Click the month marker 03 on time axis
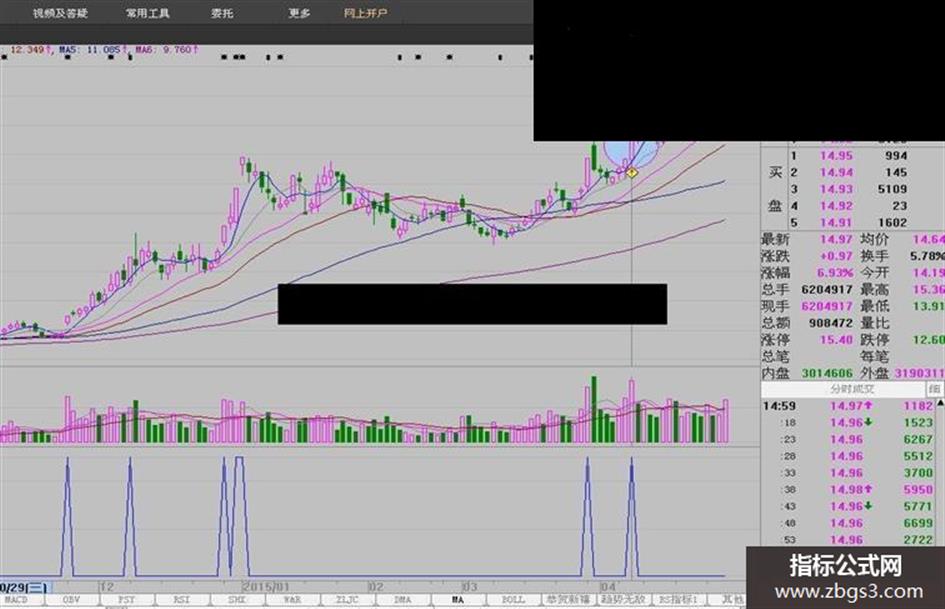The height and width of the screenshot is (609, 945). 471,587
